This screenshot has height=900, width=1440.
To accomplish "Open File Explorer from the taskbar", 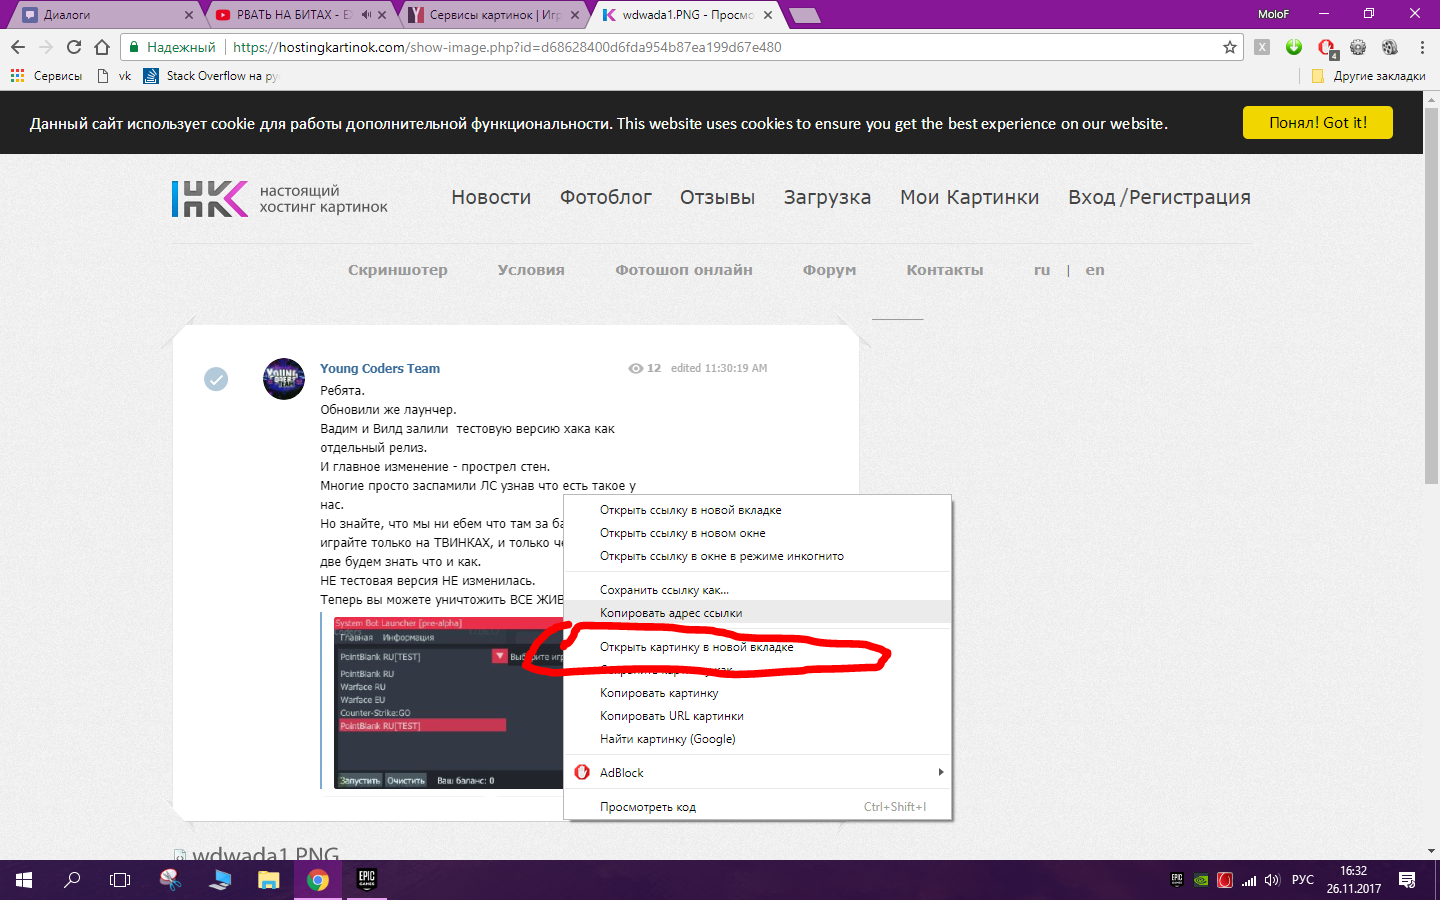I will [268, 880].
